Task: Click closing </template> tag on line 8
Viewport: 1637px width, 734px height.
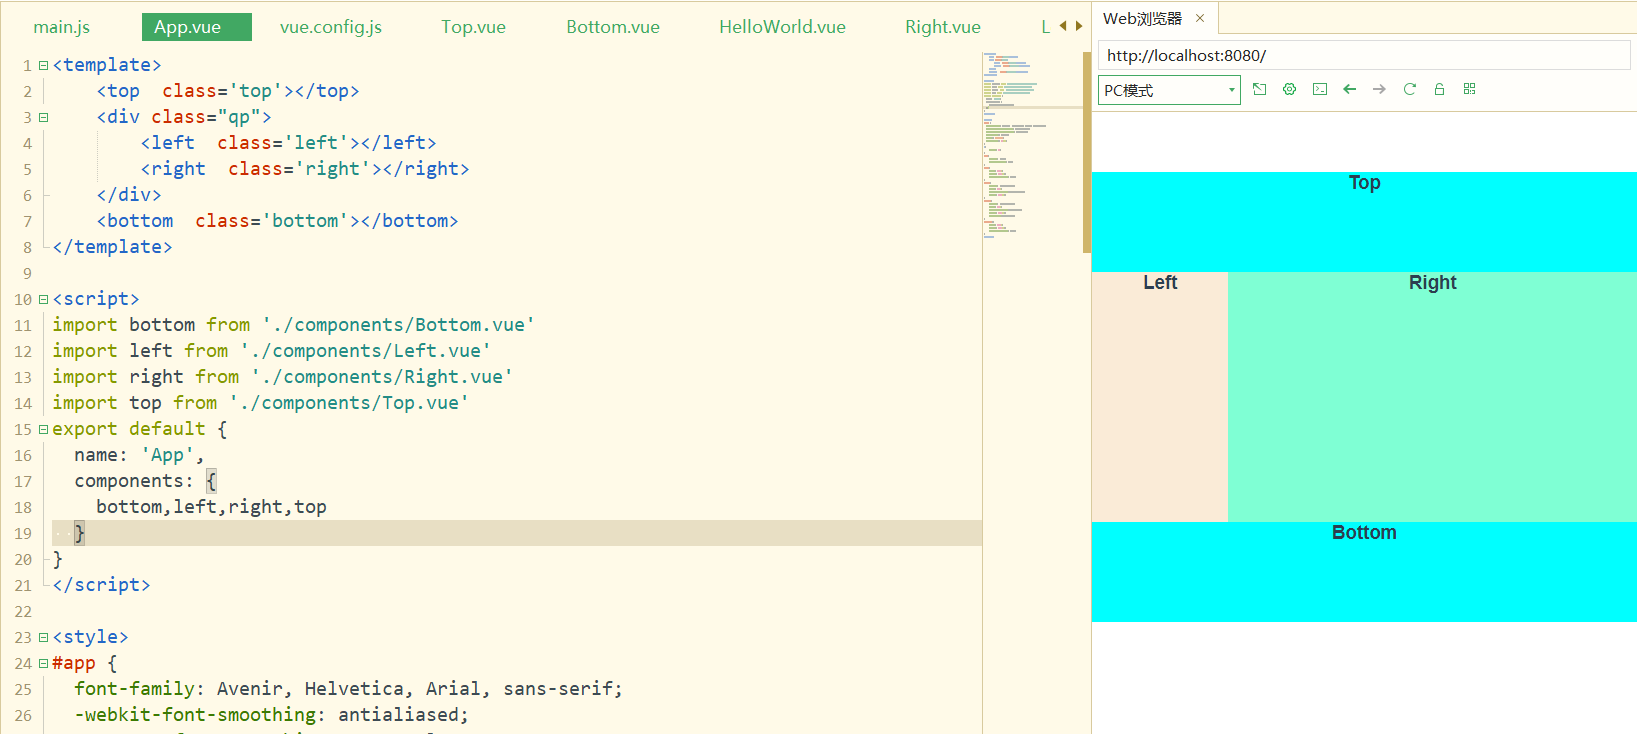Action: pyautogui.click(x=112, y=247)
